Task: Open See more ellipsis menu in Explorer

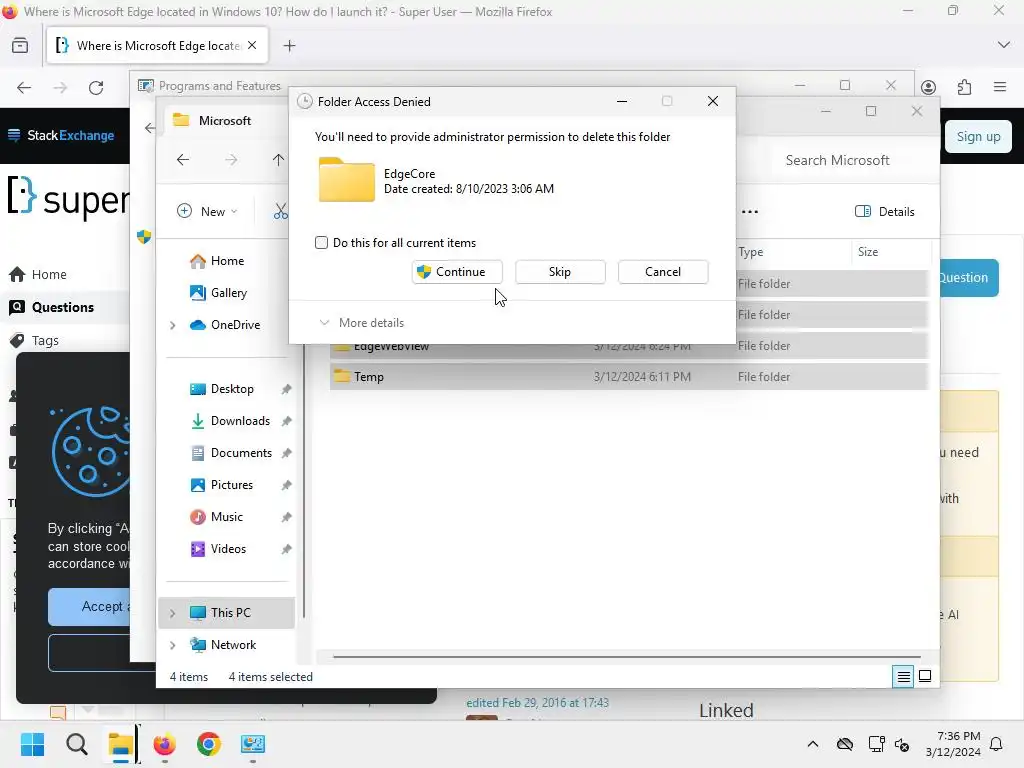Action: tap(750, 212)
